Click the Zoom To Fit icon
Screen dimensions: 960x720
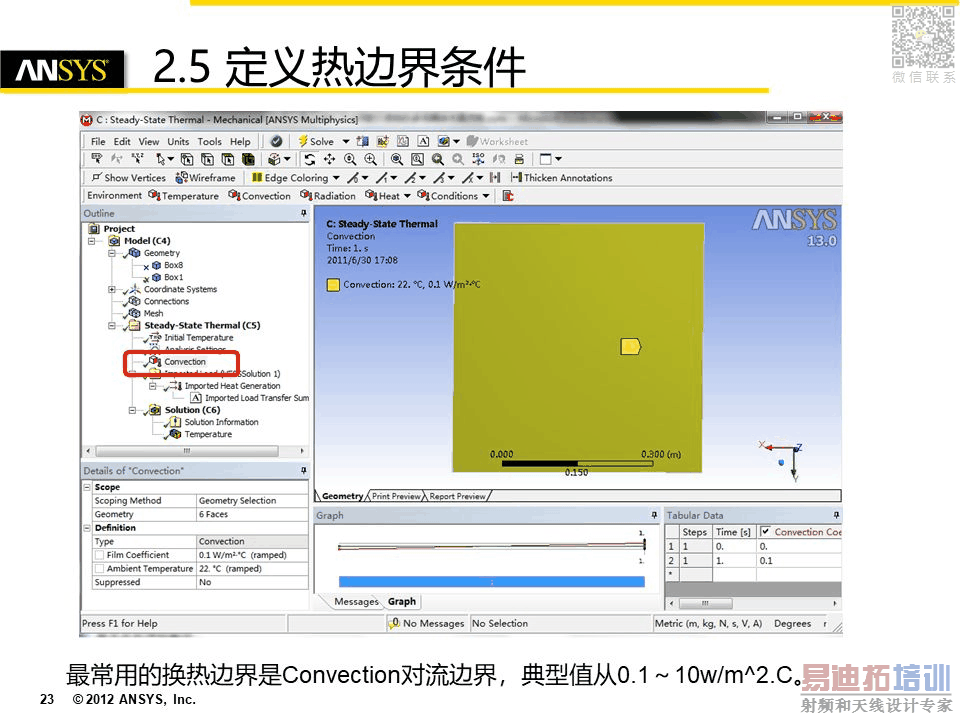point(397,159)
